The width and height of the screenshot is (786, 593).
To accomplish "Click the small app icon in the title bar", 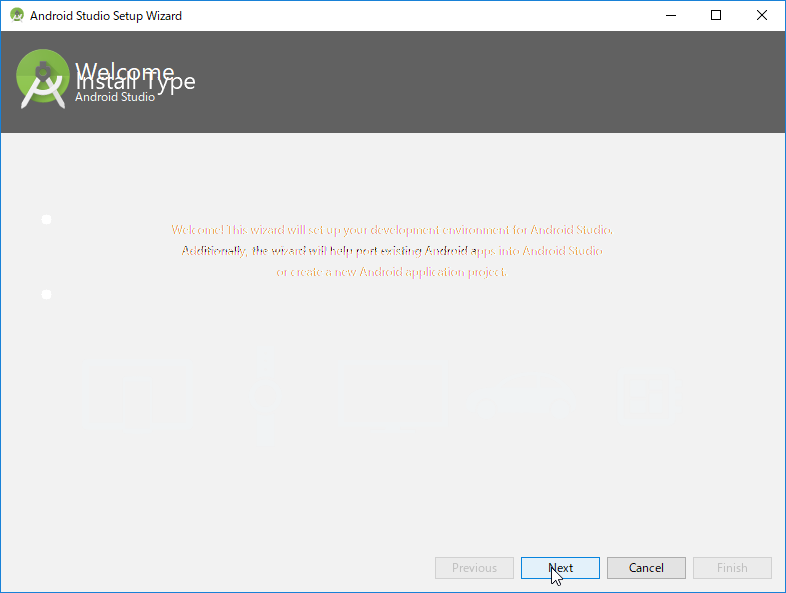I will [17, 15].
